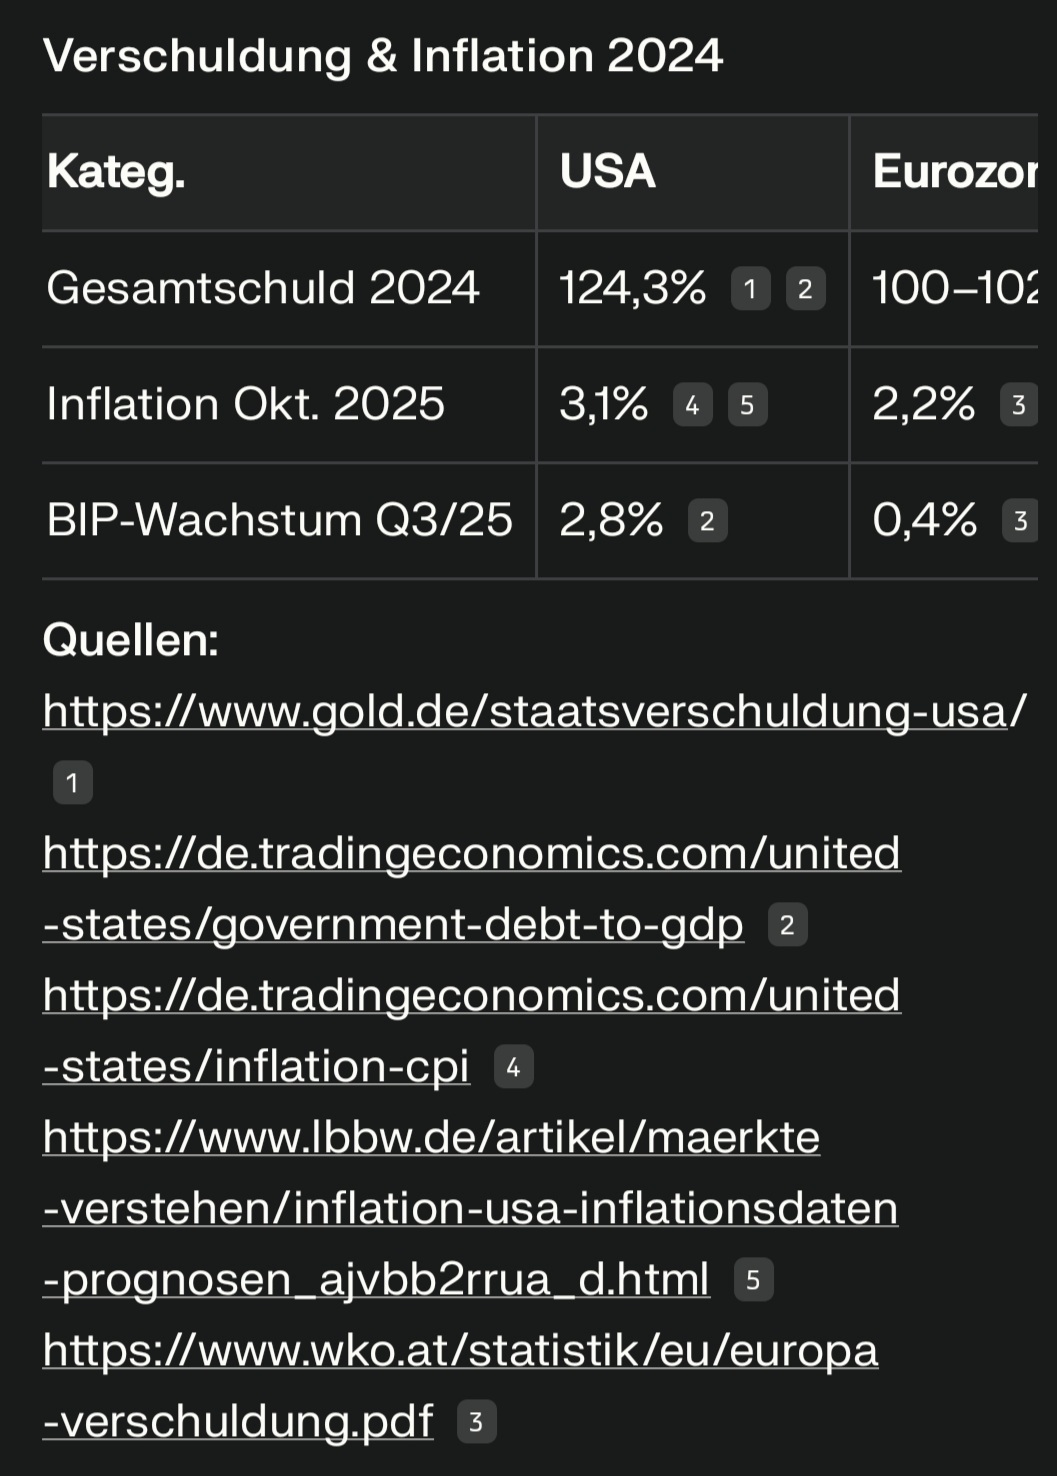This screenshot has width=1057, height=1476.
Task: Click badge 3 after europa-verschuldung.pdf link
Action: click(x=476, y=1422)
